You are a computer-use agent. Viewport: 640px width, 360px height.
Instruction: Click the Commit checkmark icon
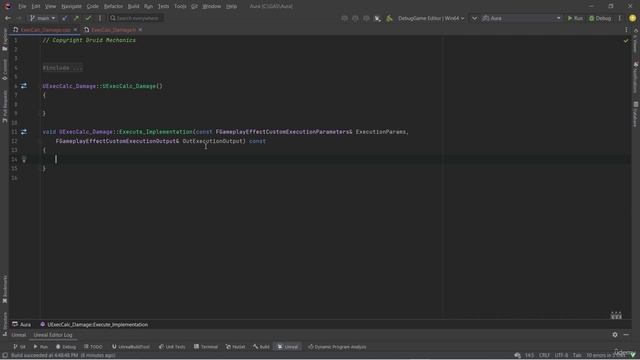pos(88,18)
